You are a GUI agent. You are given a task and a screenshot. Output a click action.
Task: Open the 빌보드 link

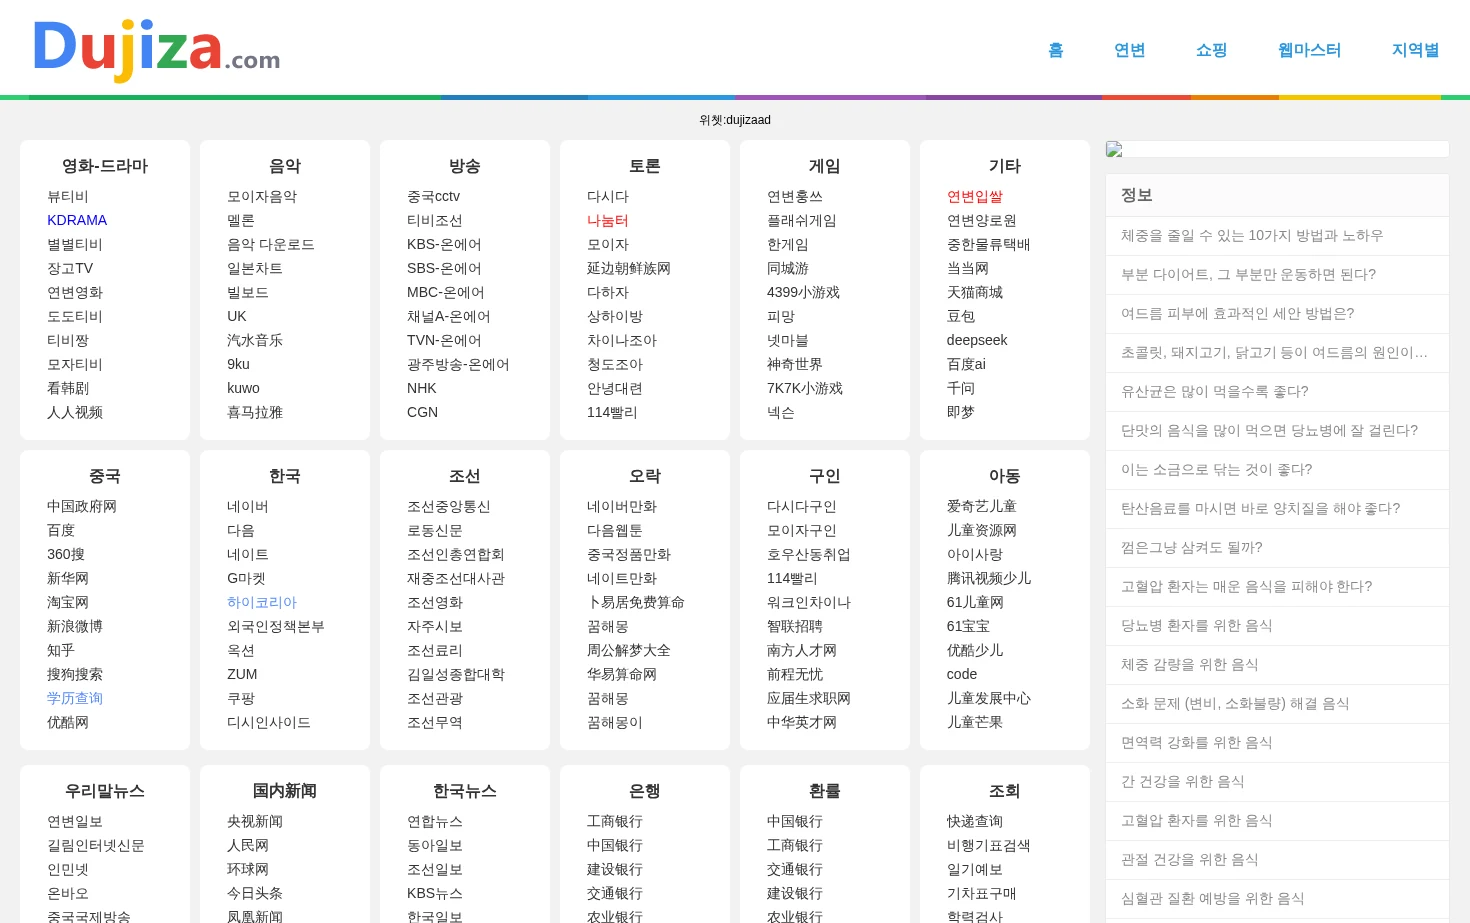[248, 292]
